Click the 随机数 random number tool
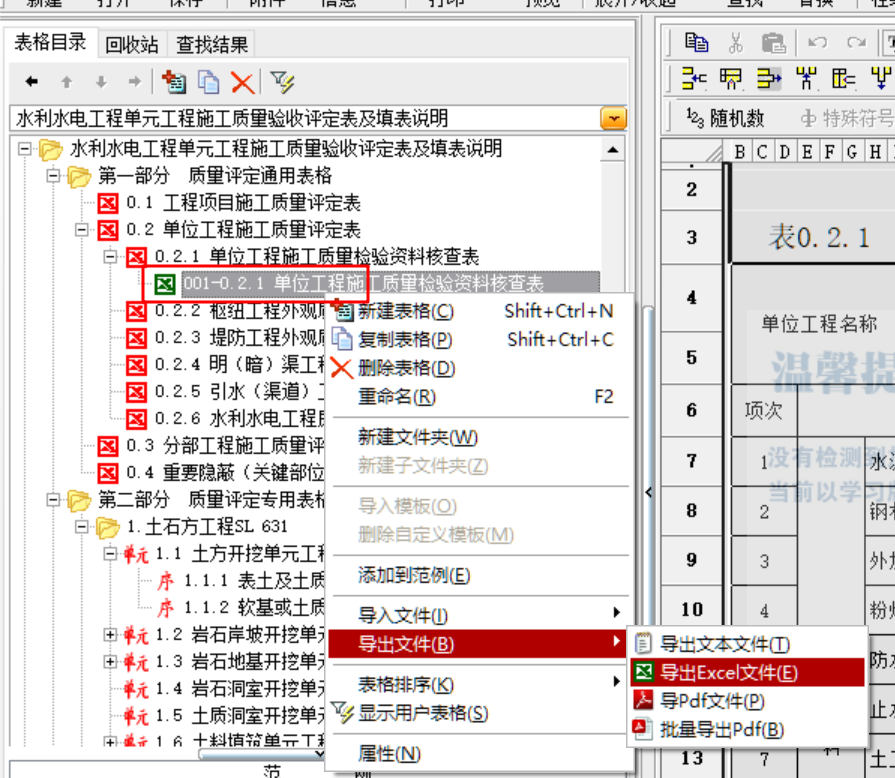 pos(726,118)
